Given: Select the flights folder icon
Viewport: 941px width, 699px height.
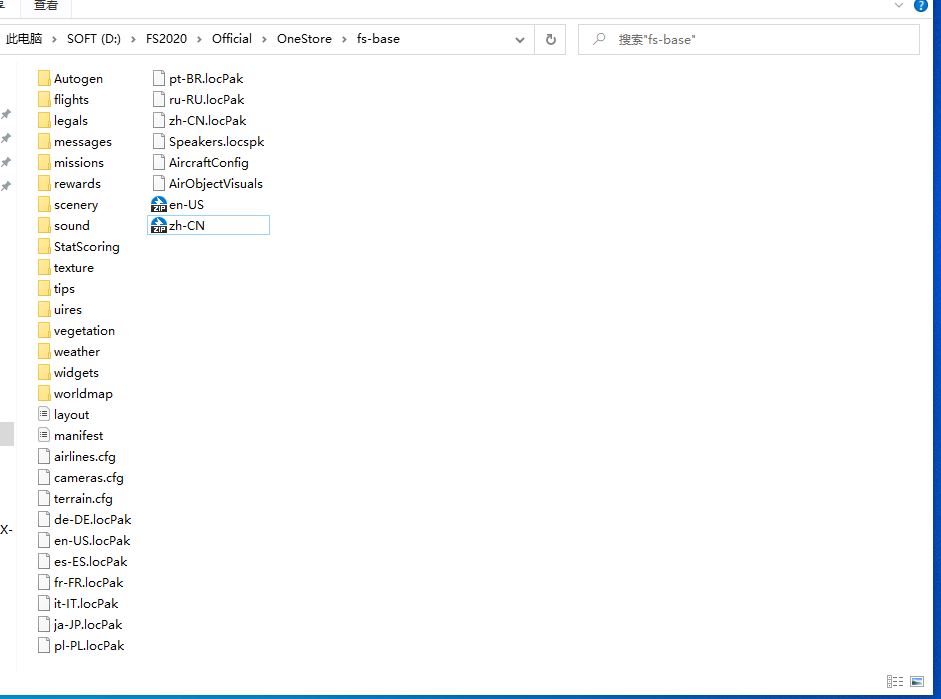Looking at the screenshot, I should tap(44, 100).
